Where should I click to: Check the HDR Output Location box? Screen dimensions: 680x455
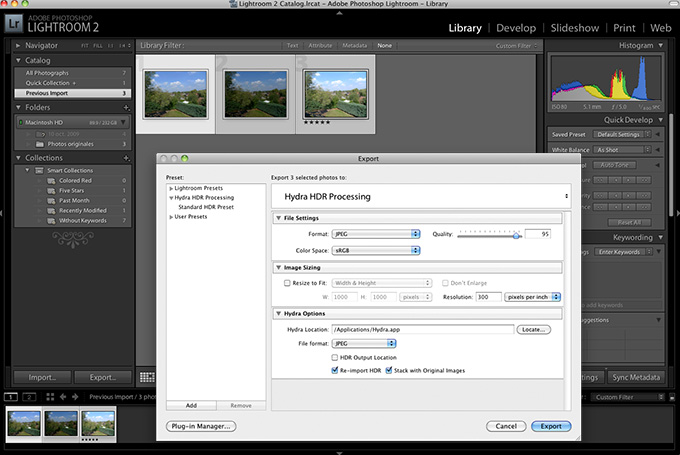[335, 357]
